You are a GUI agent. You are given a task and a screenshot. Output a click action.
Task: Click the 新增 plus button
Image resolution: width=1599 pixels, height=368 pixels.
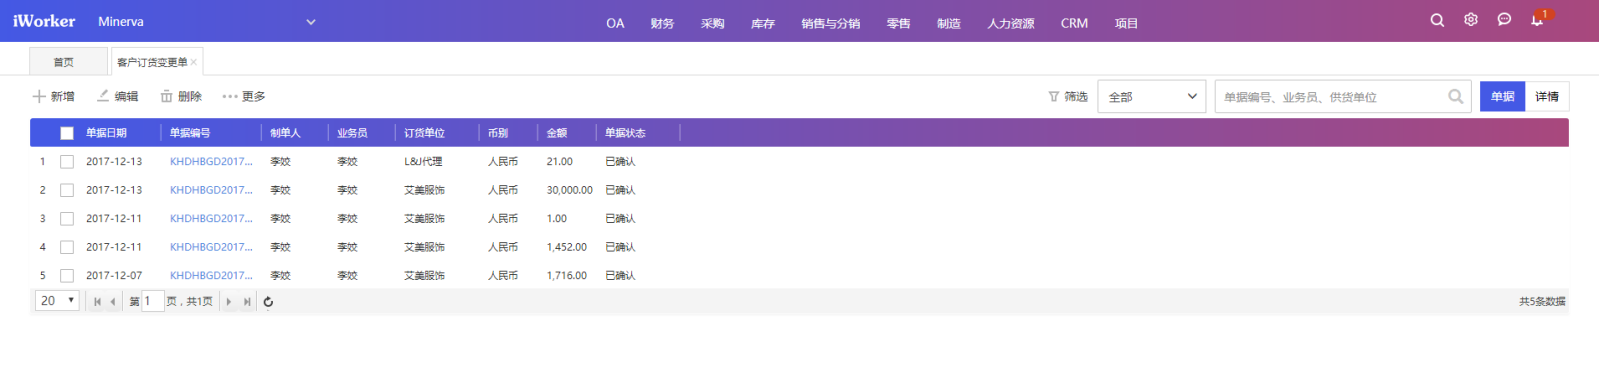54,97
